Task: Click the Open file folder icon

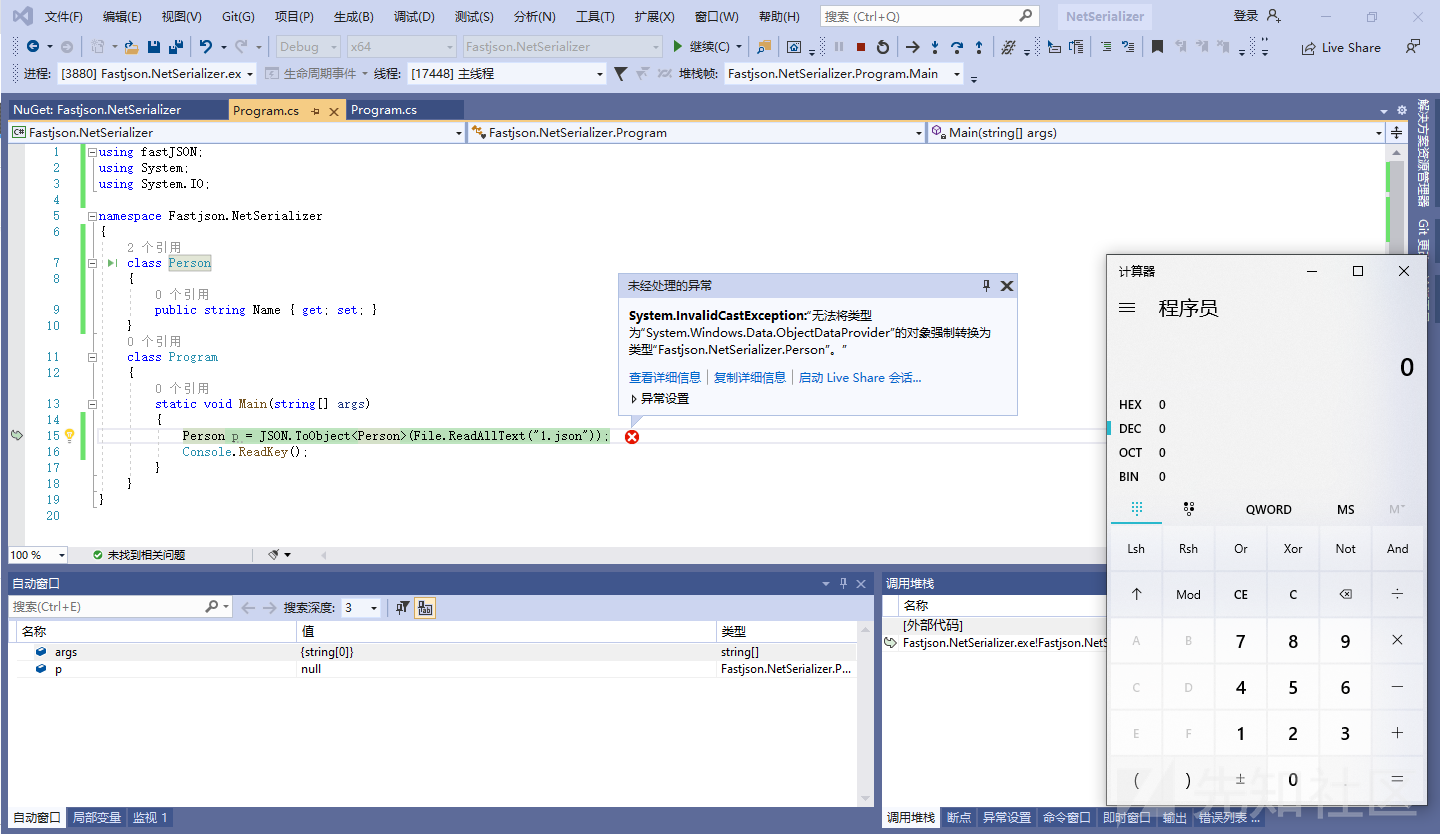Action: click(x=130, y=47)
